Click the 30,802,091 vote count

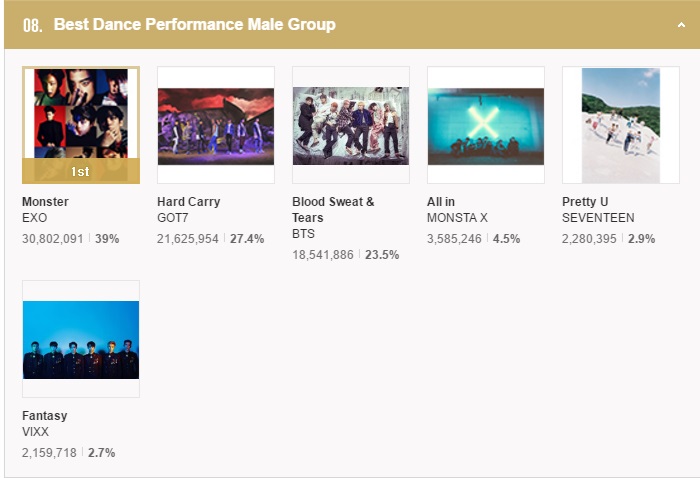pyautogui.click(x=53, y=239)
